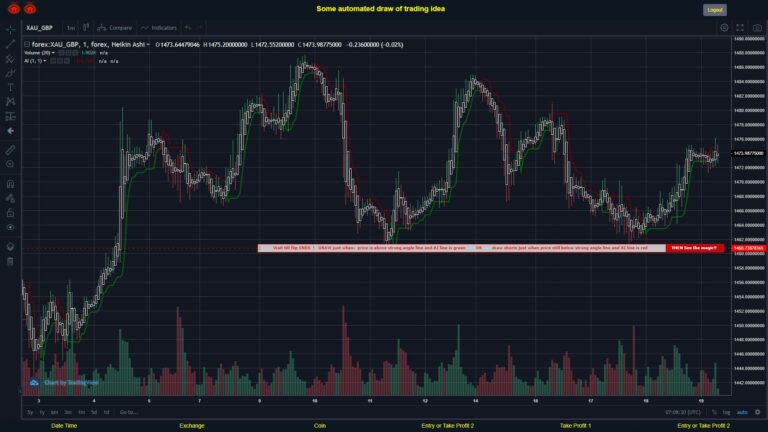
Task: Set time range to 5d
Action: pyautogui.click(x=94, y=412)
